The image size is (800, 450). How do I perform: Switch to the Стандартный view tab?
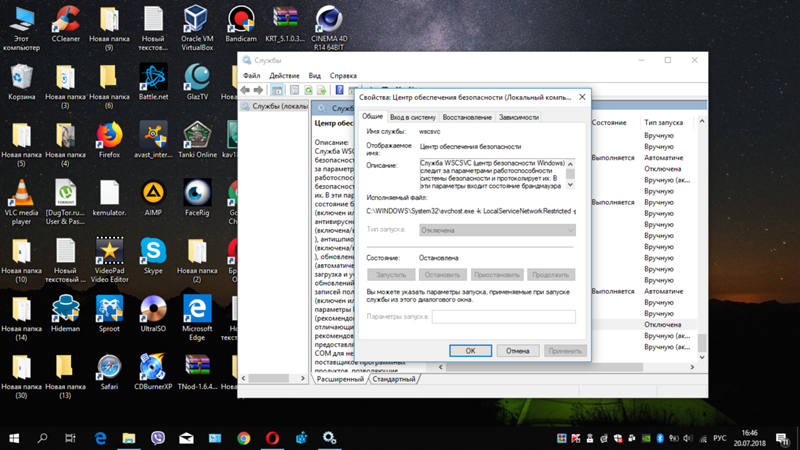394,380
